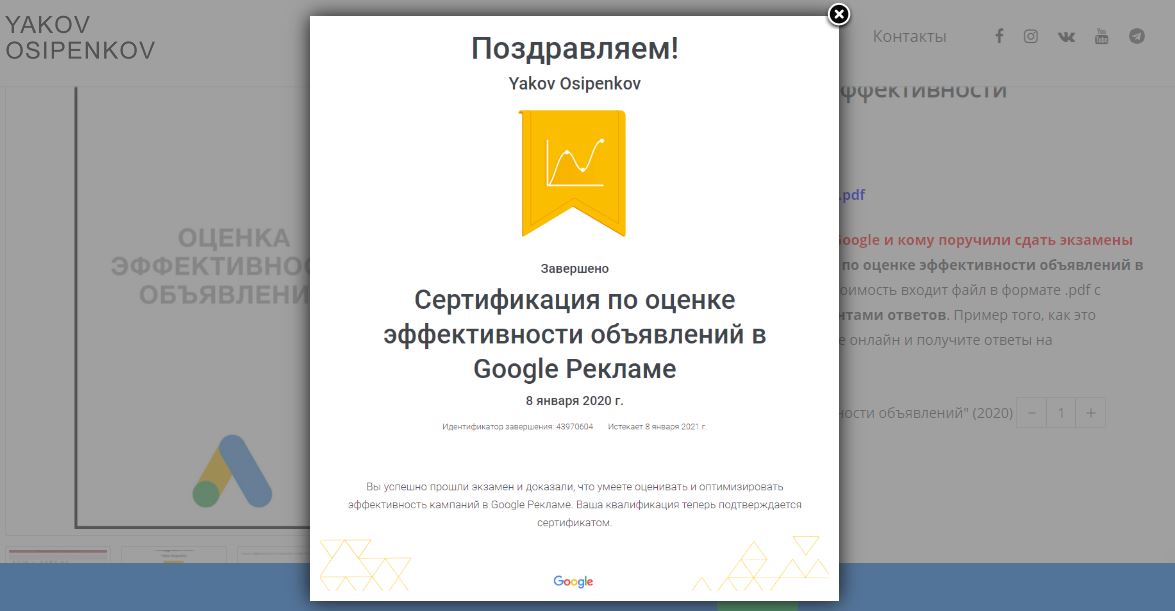Open the YouTube channel icon

click(1101, 36)
